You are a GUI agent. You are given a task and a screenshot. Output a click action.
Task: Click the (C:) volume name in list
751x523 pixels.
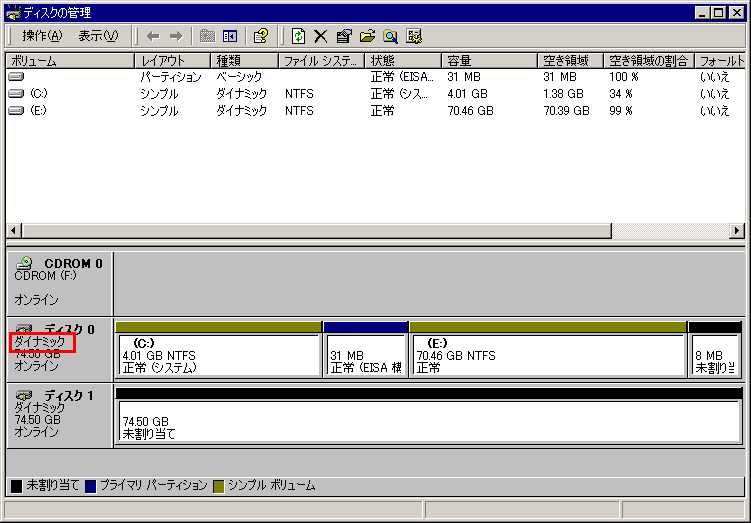pos(39,93)
